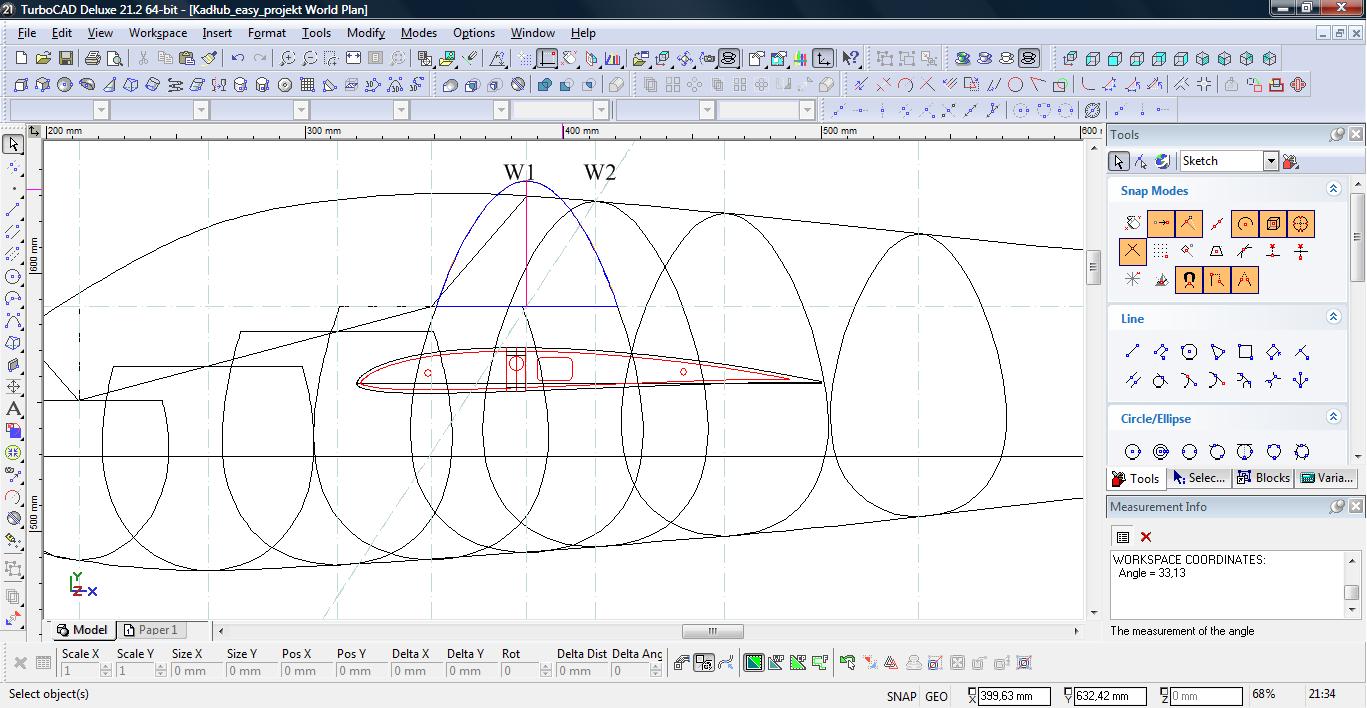Select the Rectangle line tool in Line panel

[x=1245, y=352]
